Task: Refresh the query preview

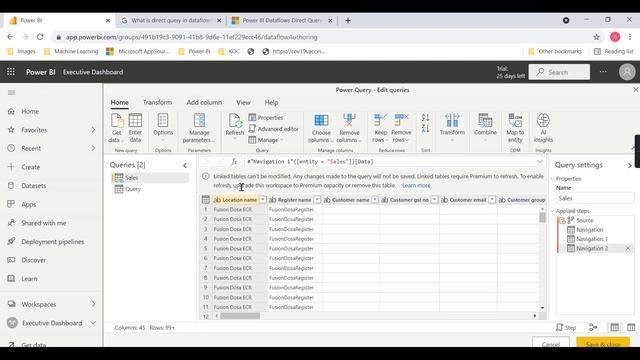Action: coord(235,126)
